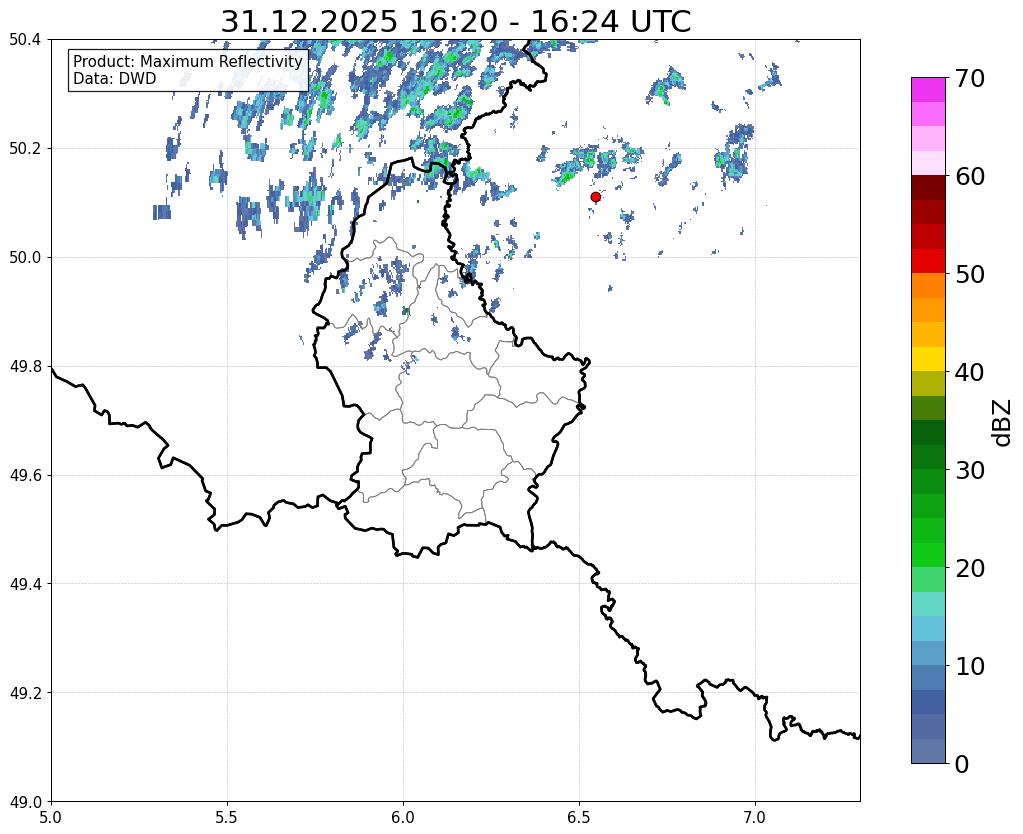
Task: Click the colorbar tick label 10
Action: 970,666
